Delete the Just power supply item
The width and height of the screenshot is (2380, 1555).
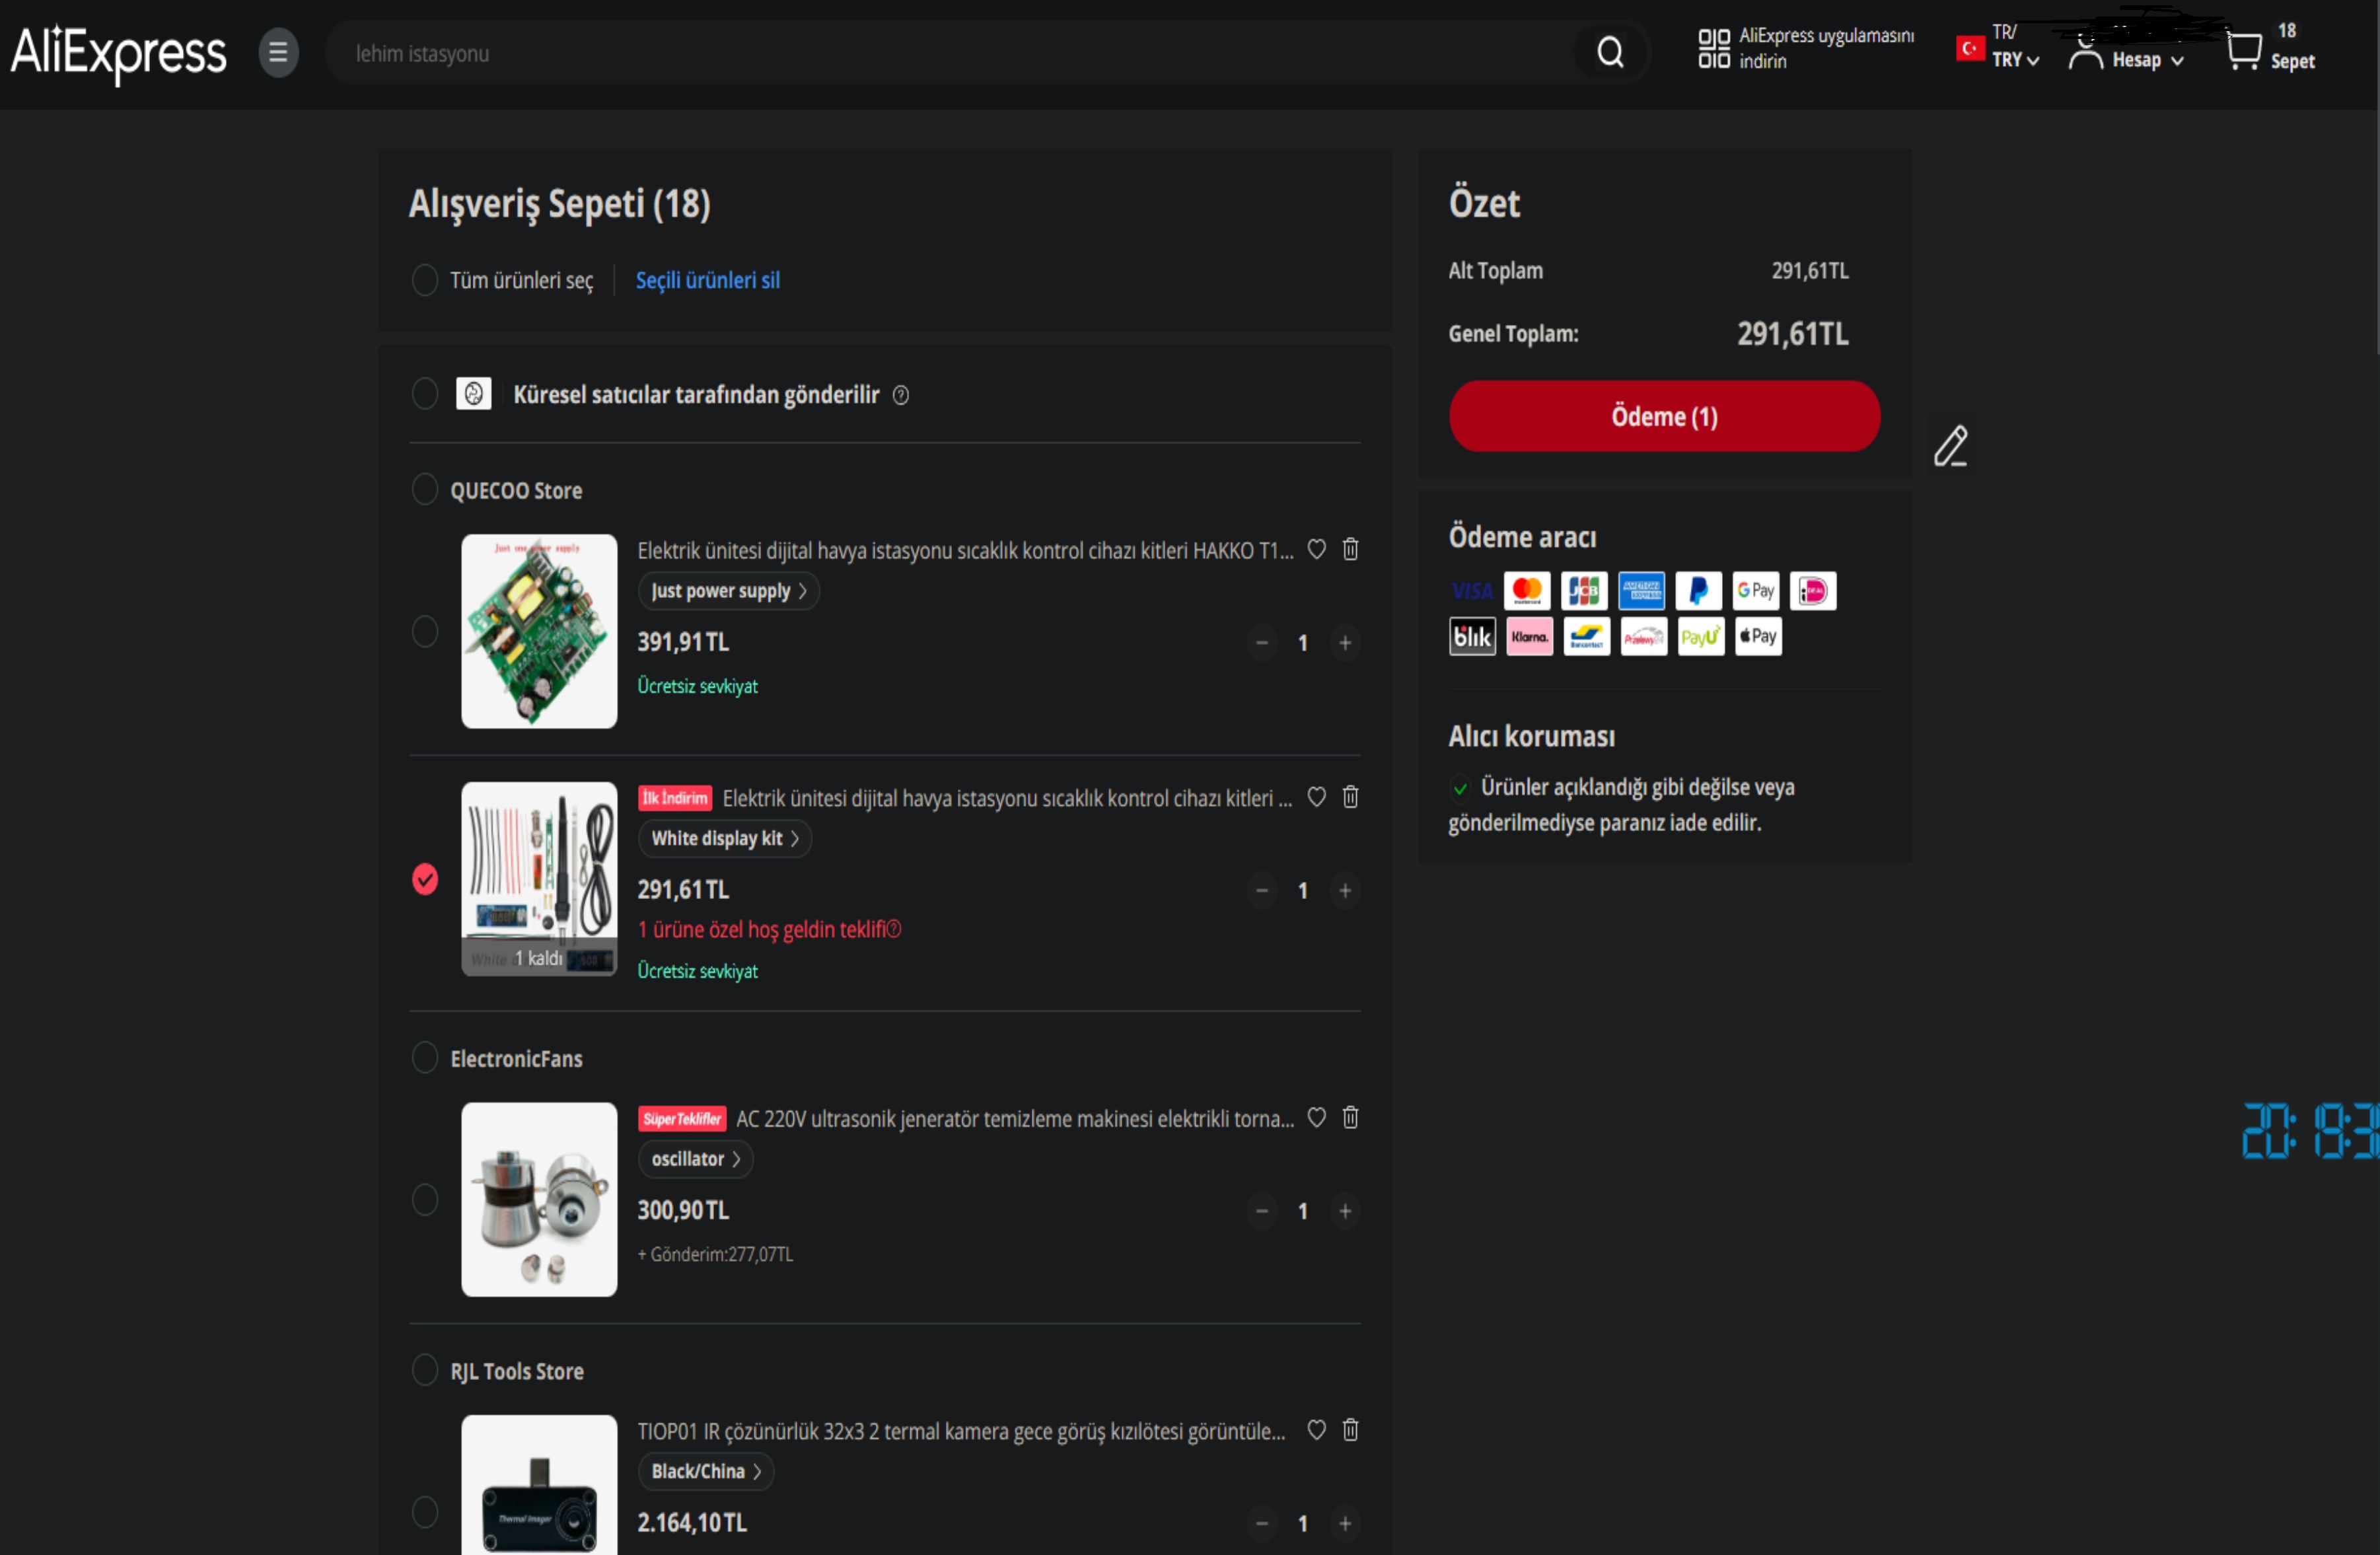[1350, 549]
